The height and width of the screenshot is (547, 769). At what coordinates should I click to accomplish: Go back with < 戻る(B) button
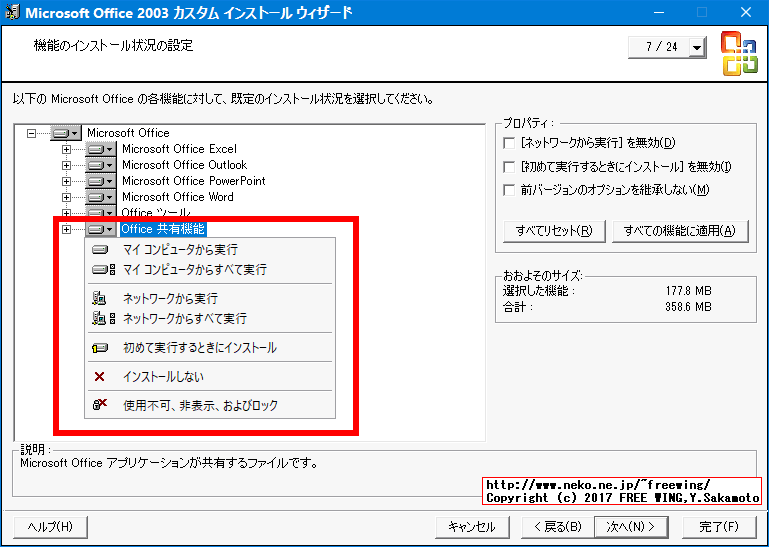[x=558, y=527]
